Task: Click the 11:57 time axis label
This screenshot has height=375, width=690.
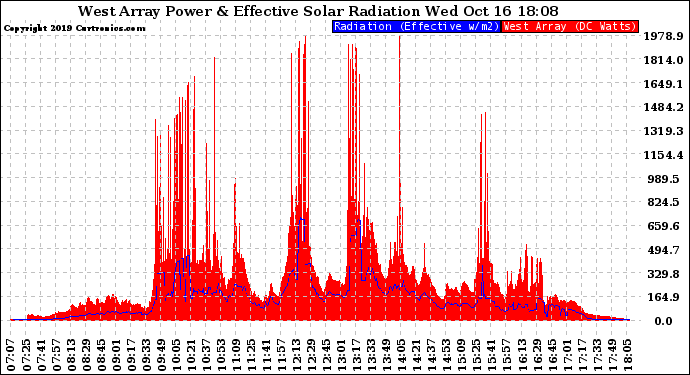Action: (x=282, y=355)
